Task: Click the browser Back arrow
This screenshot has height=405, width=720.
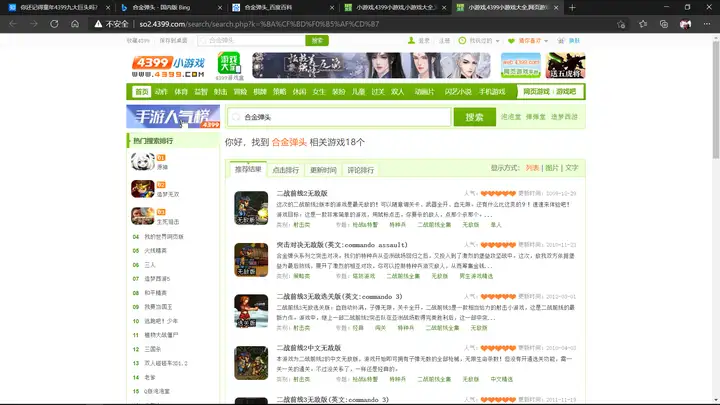Action: click(13, 24)
